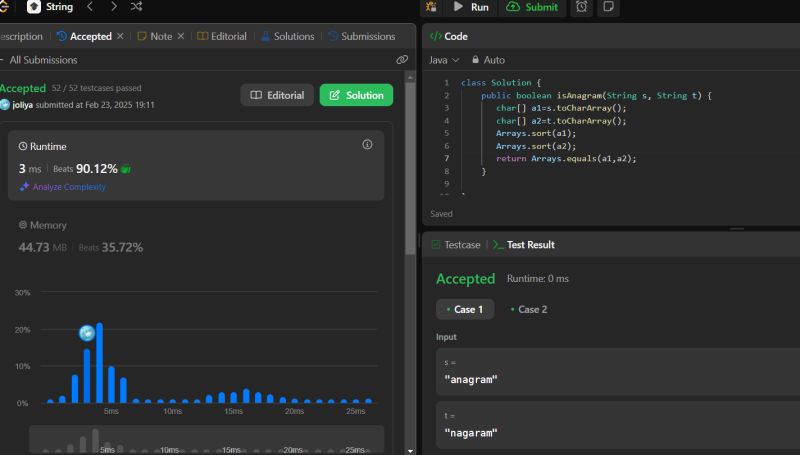The image size is (800, 455).
Task: Select the Memory stats section
Action: point(196,237)
